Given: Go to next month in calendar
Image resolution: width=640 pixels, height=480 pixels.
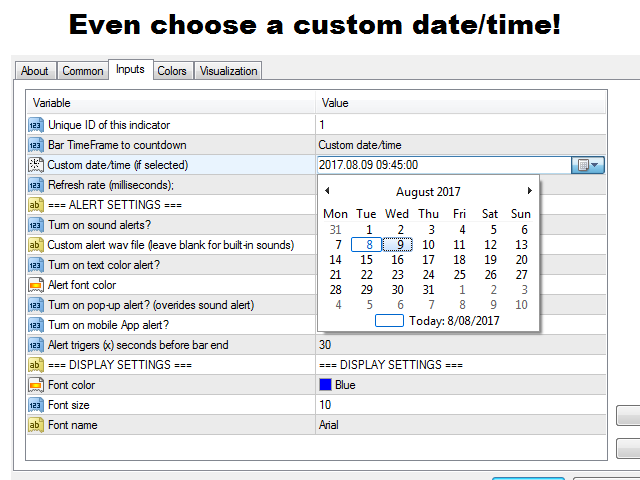Looking at the screenshot, I should click(530, 190).
